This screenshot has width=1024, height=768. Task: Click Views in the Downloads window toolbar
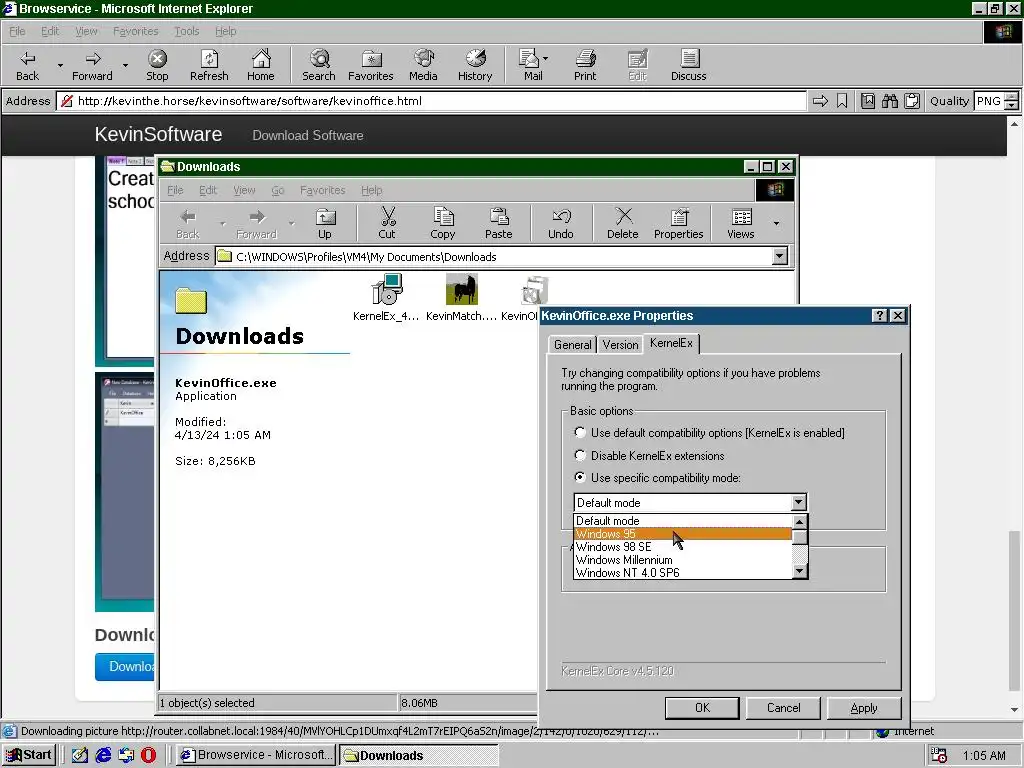[741, 223]
